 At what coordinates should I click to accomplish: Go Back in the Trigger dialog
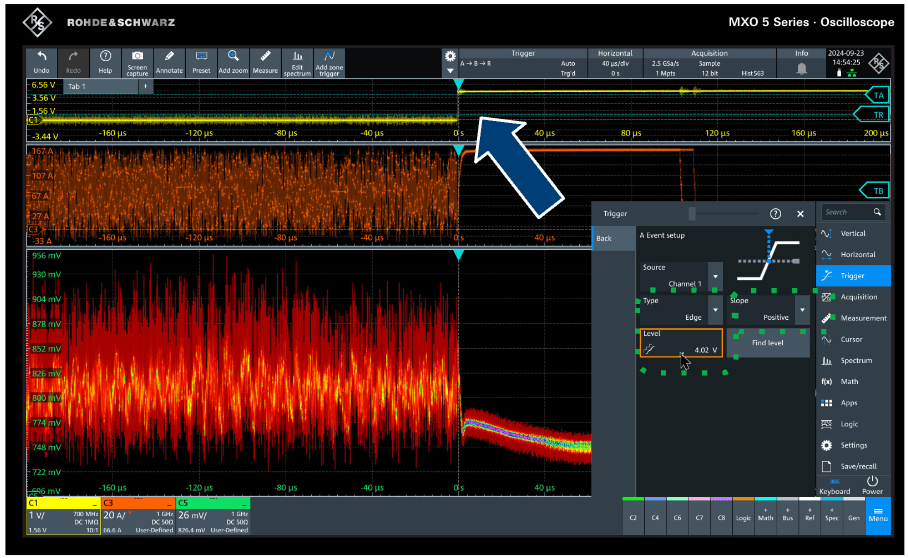[614, 238]
